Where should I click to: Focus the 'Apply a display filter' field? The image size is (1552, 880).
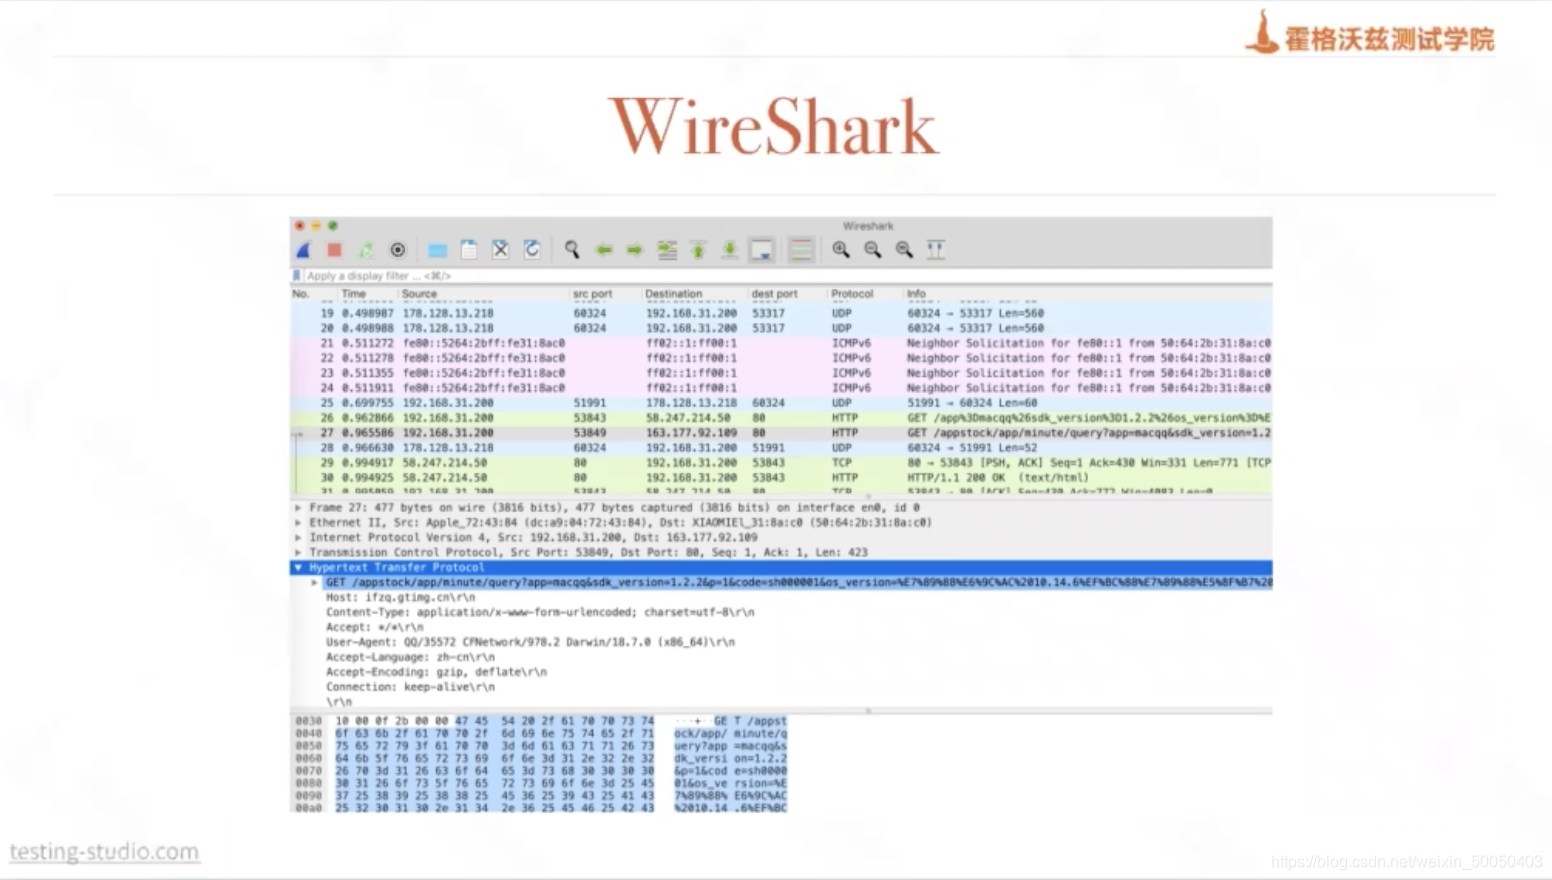(786, 276)
